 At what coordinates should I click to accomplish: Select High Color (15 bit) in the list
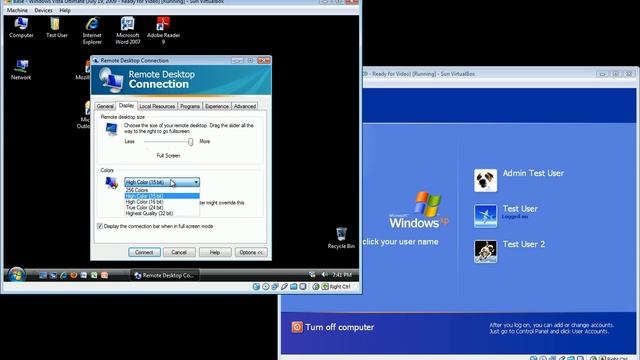coord(162,196)
